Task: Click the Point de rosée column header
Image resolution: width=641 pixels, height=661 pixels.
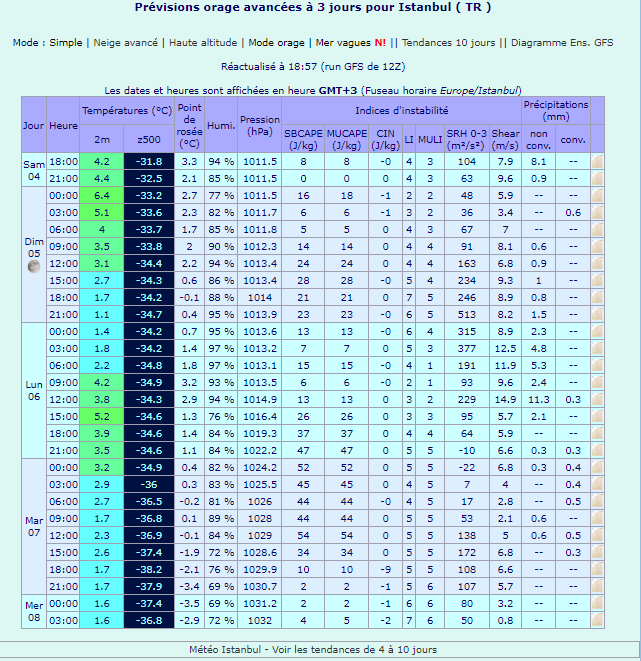Action: (x=189, y=125)
